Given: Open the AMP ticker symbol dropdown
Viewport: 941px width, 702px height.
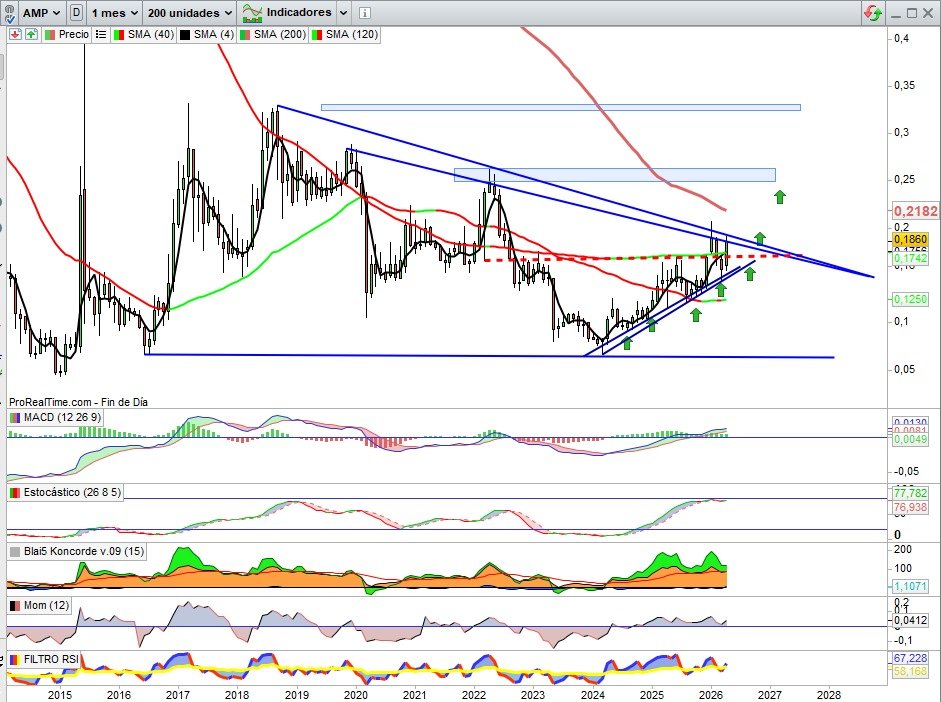Looking at the screenshot, I should click(x=41, y=13).
